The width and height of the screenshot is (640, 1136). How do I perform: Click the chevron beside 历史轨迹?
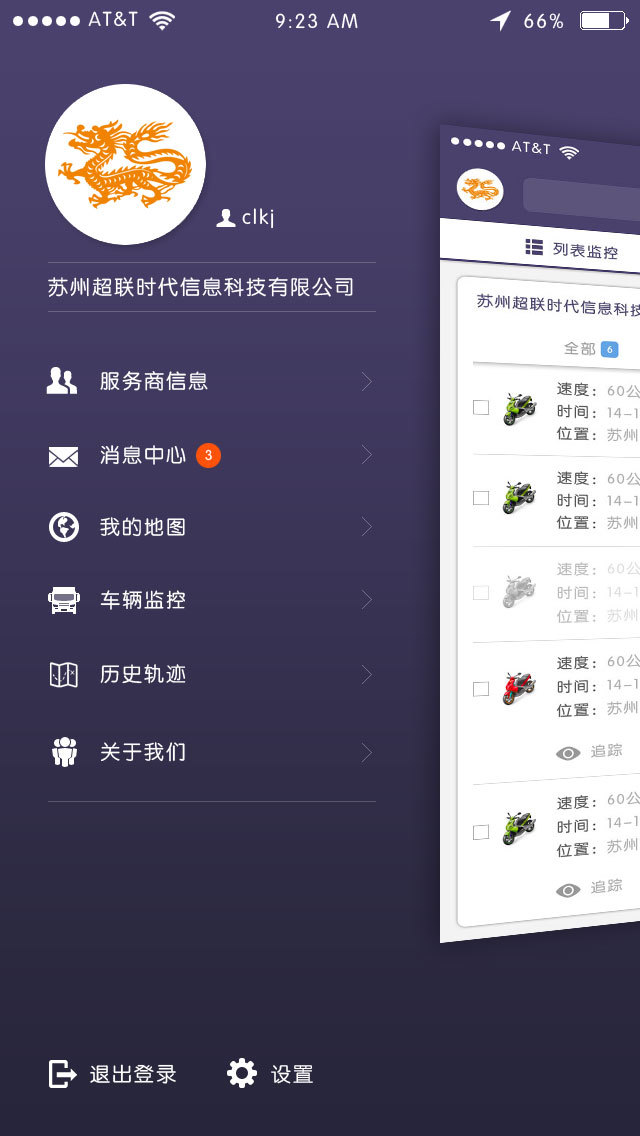click(x=366, y=675)
